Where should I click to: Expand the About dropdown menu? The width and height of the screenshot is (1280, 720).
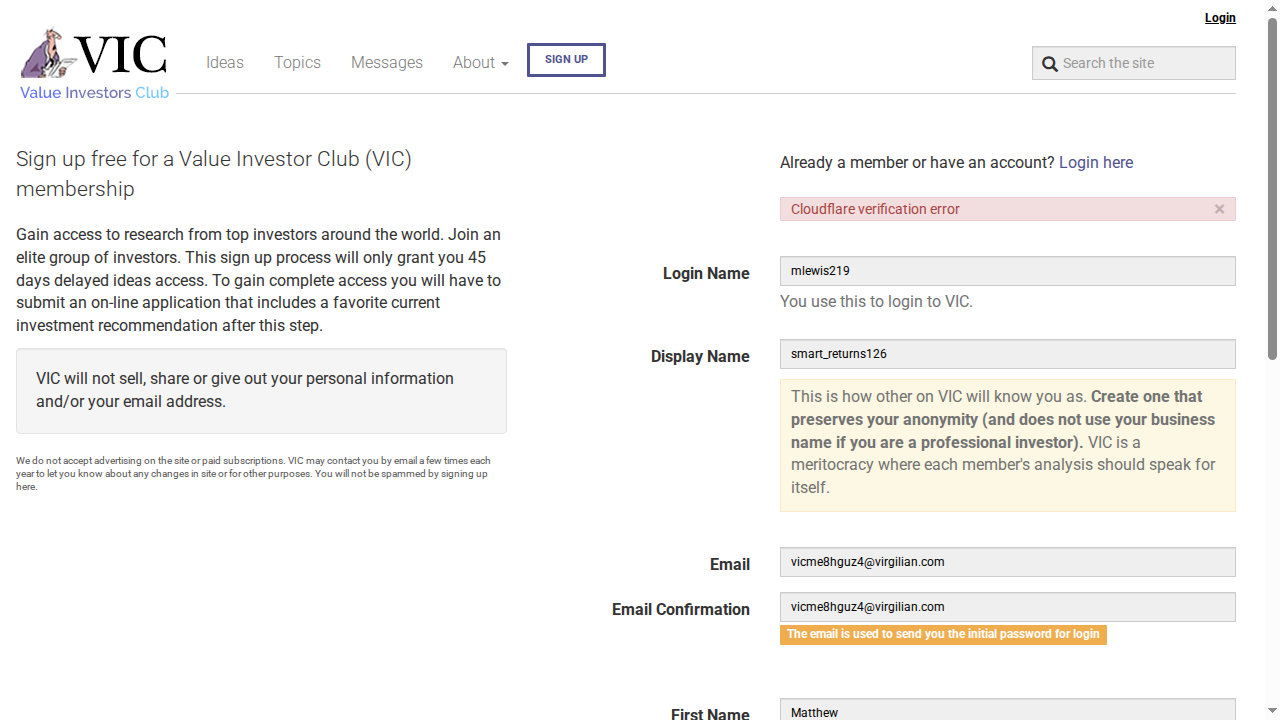(x=480, y=62)
